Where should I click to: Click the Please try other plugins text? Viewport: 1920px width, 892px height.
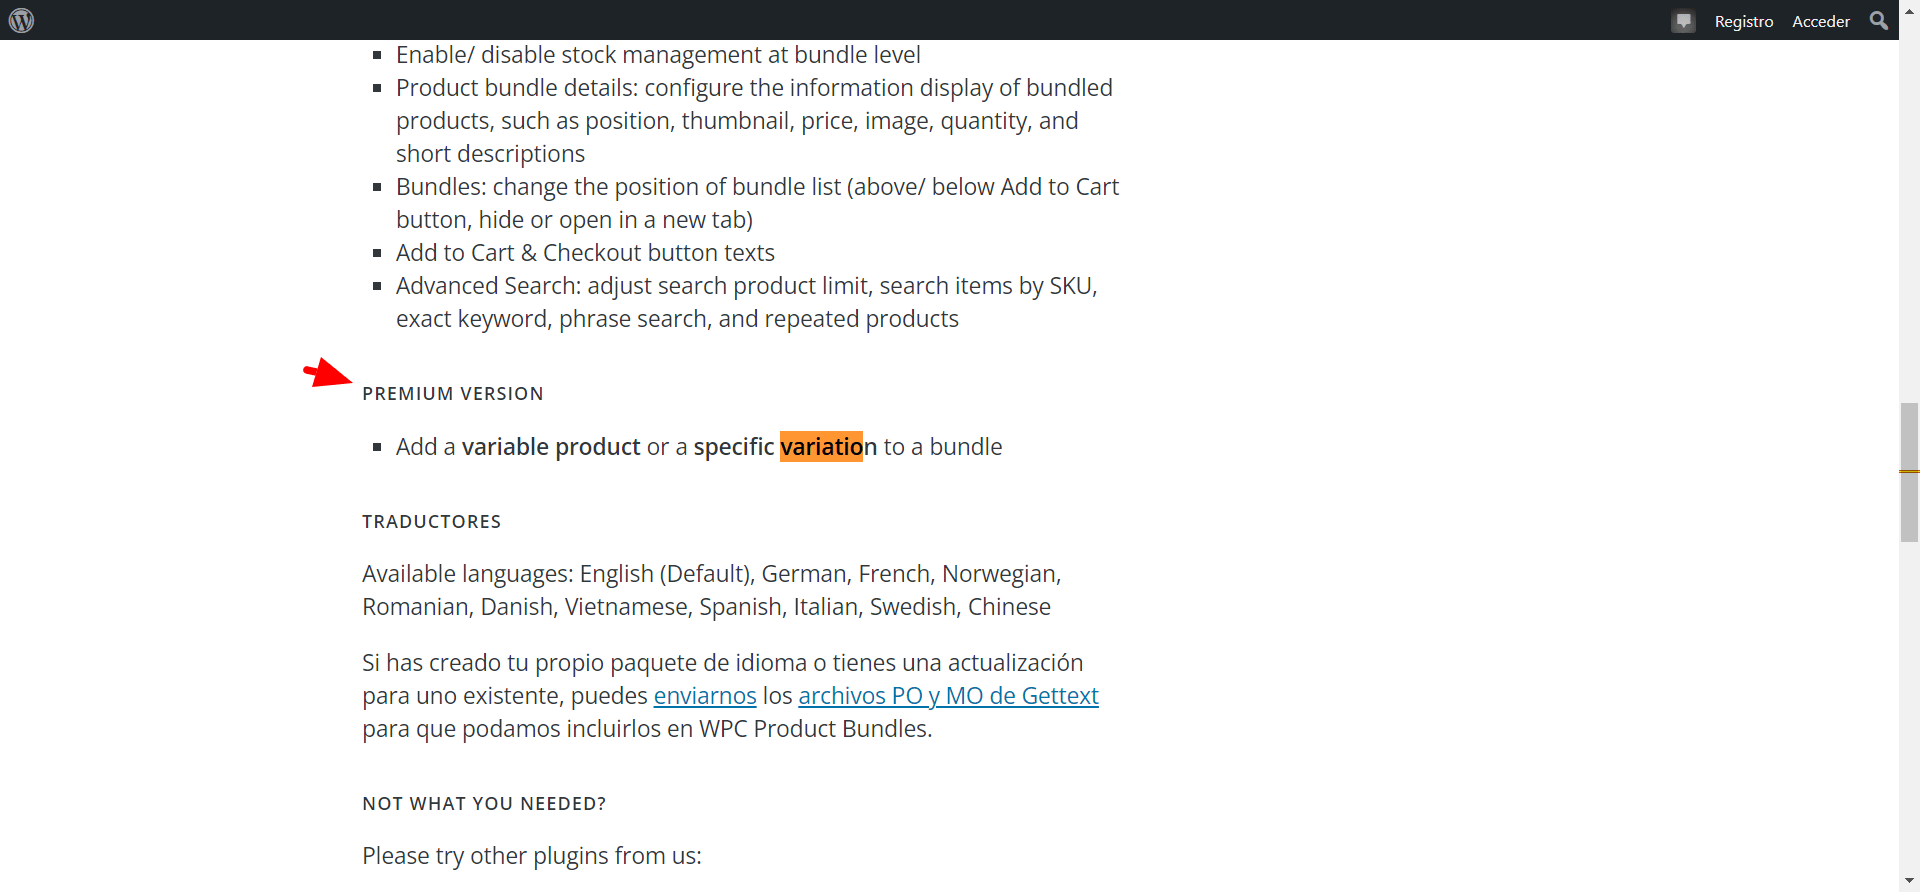[x=532, y=856]
